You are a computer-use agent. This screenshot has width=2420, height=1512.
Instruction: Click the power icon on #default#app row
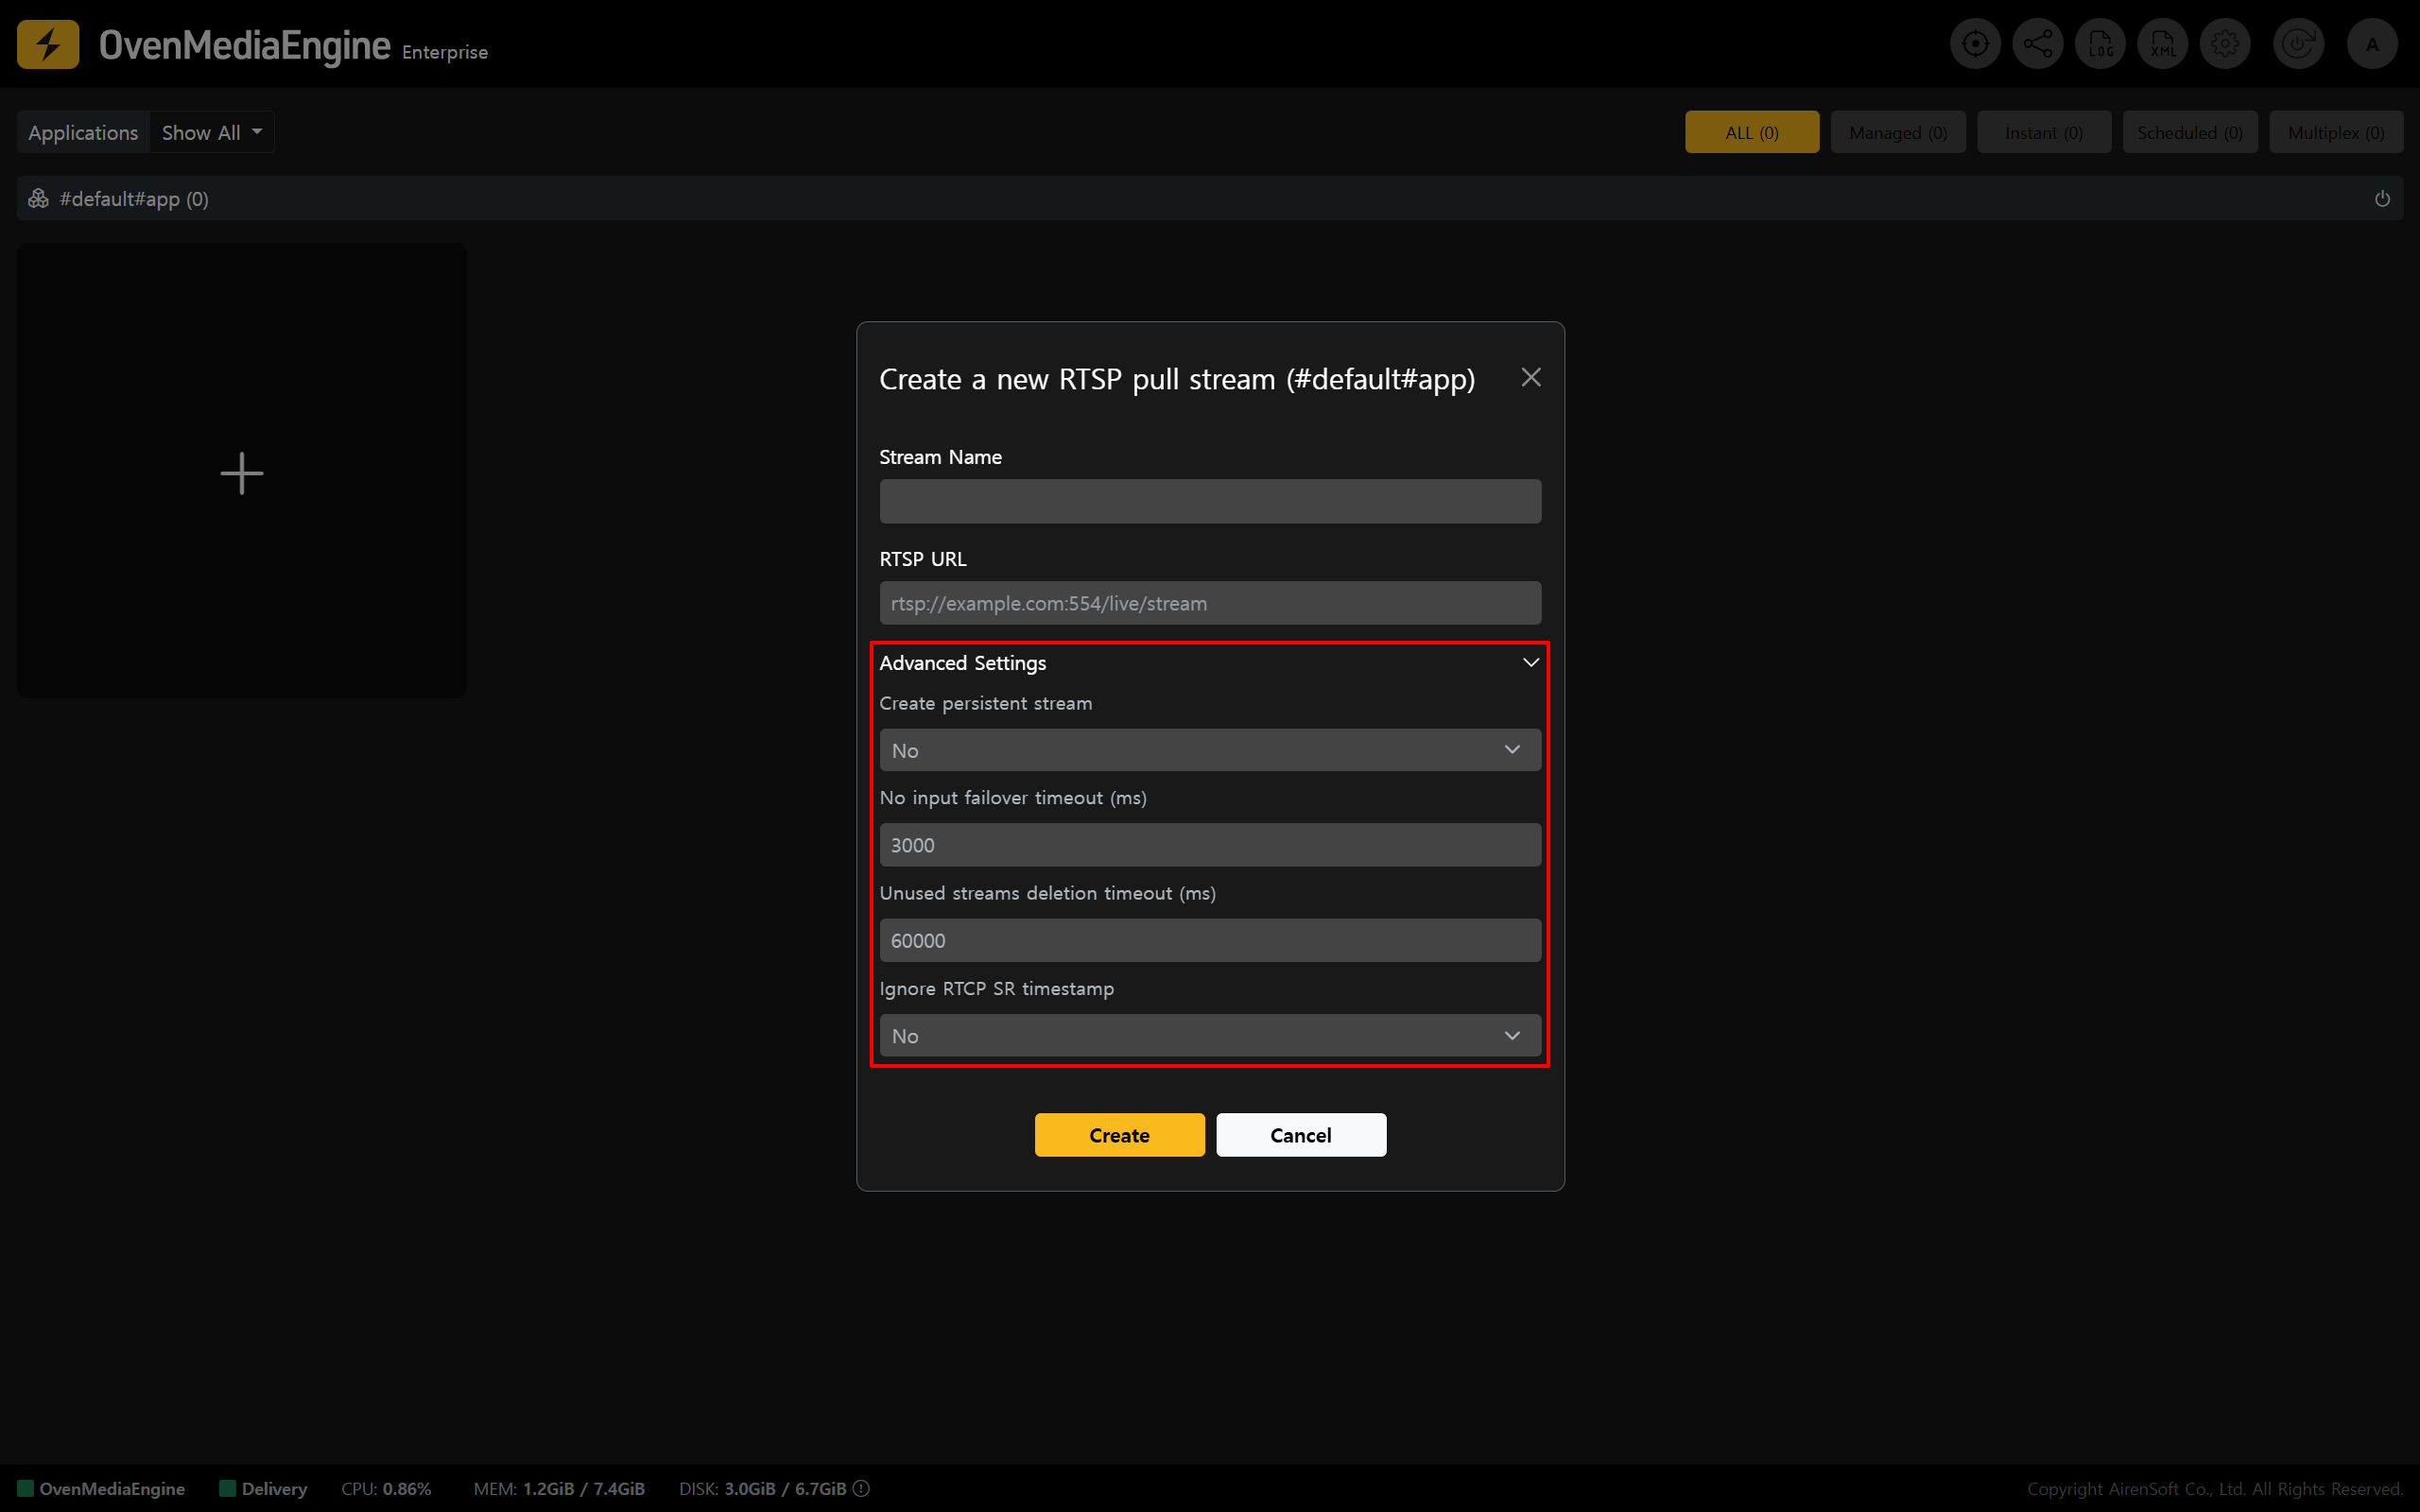coord(2382,199)
